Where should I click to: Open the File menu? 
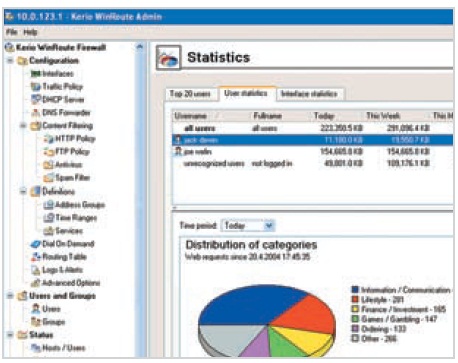click(x=11, y=32)
